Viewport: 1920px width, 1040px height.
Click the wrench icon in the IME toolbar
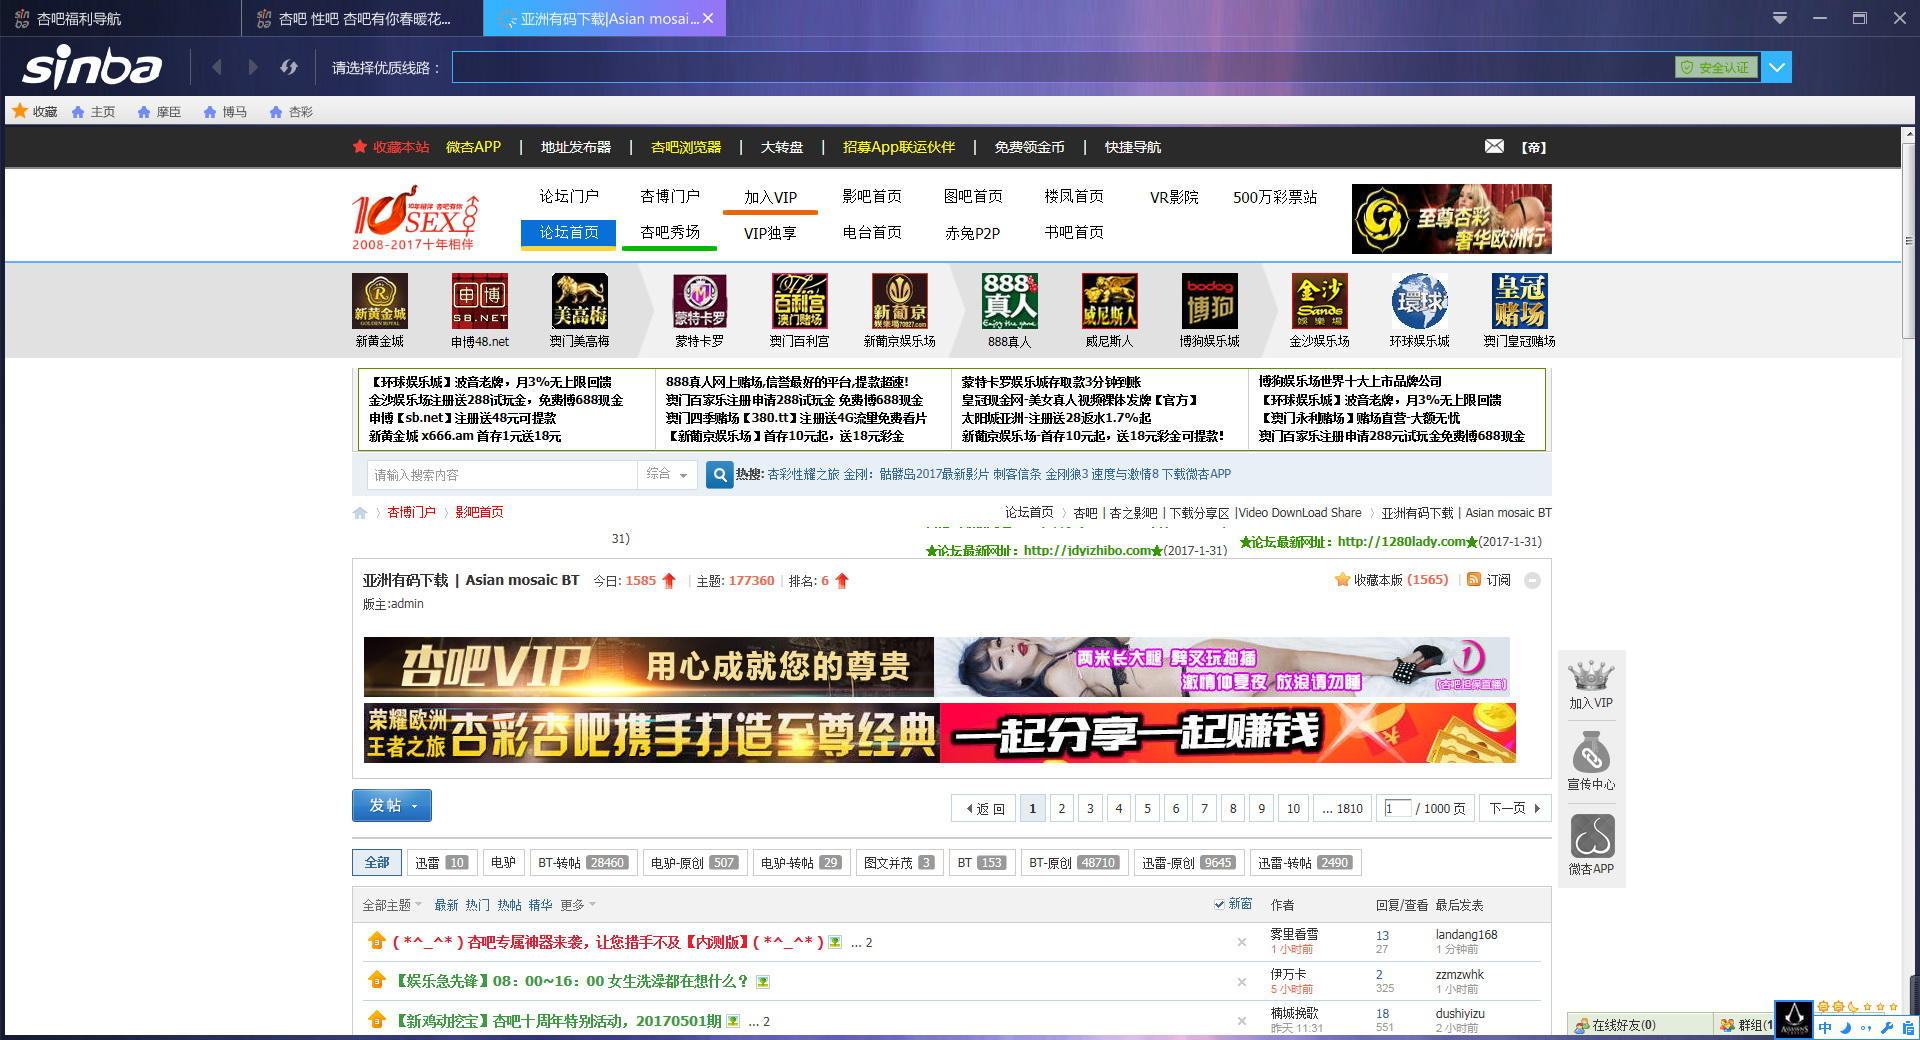pos(1886,1026)
